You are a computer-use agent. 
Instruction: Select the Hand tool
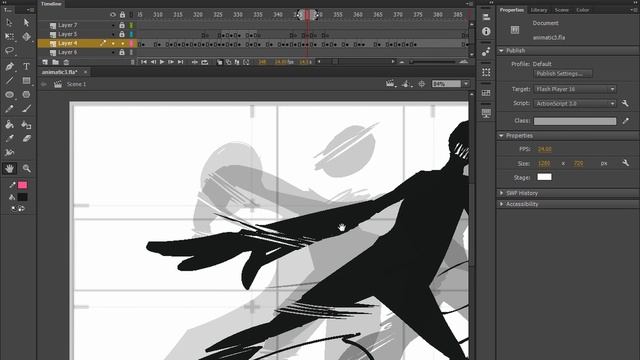[x=9, y=168]
